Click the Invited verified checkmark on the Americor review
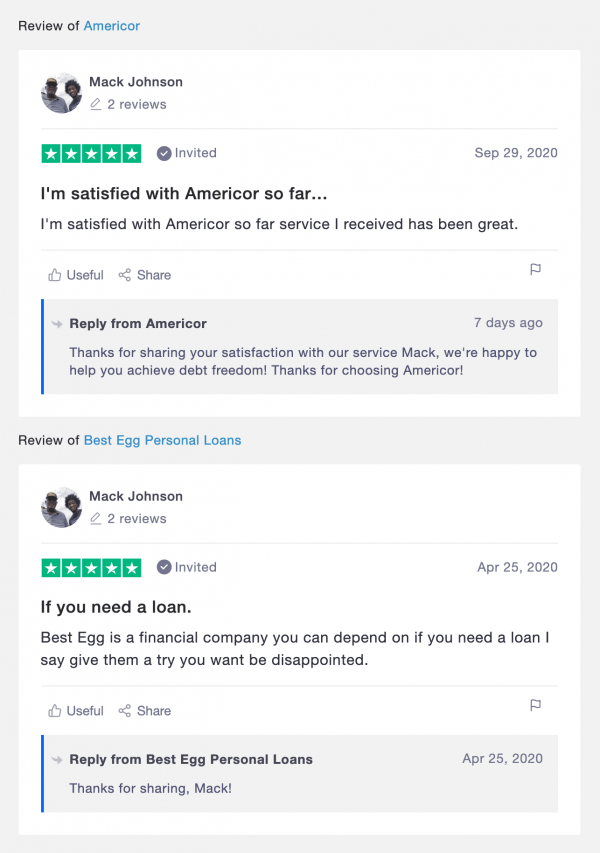Viewport: 600px width, 853px height. pos(164,153)
